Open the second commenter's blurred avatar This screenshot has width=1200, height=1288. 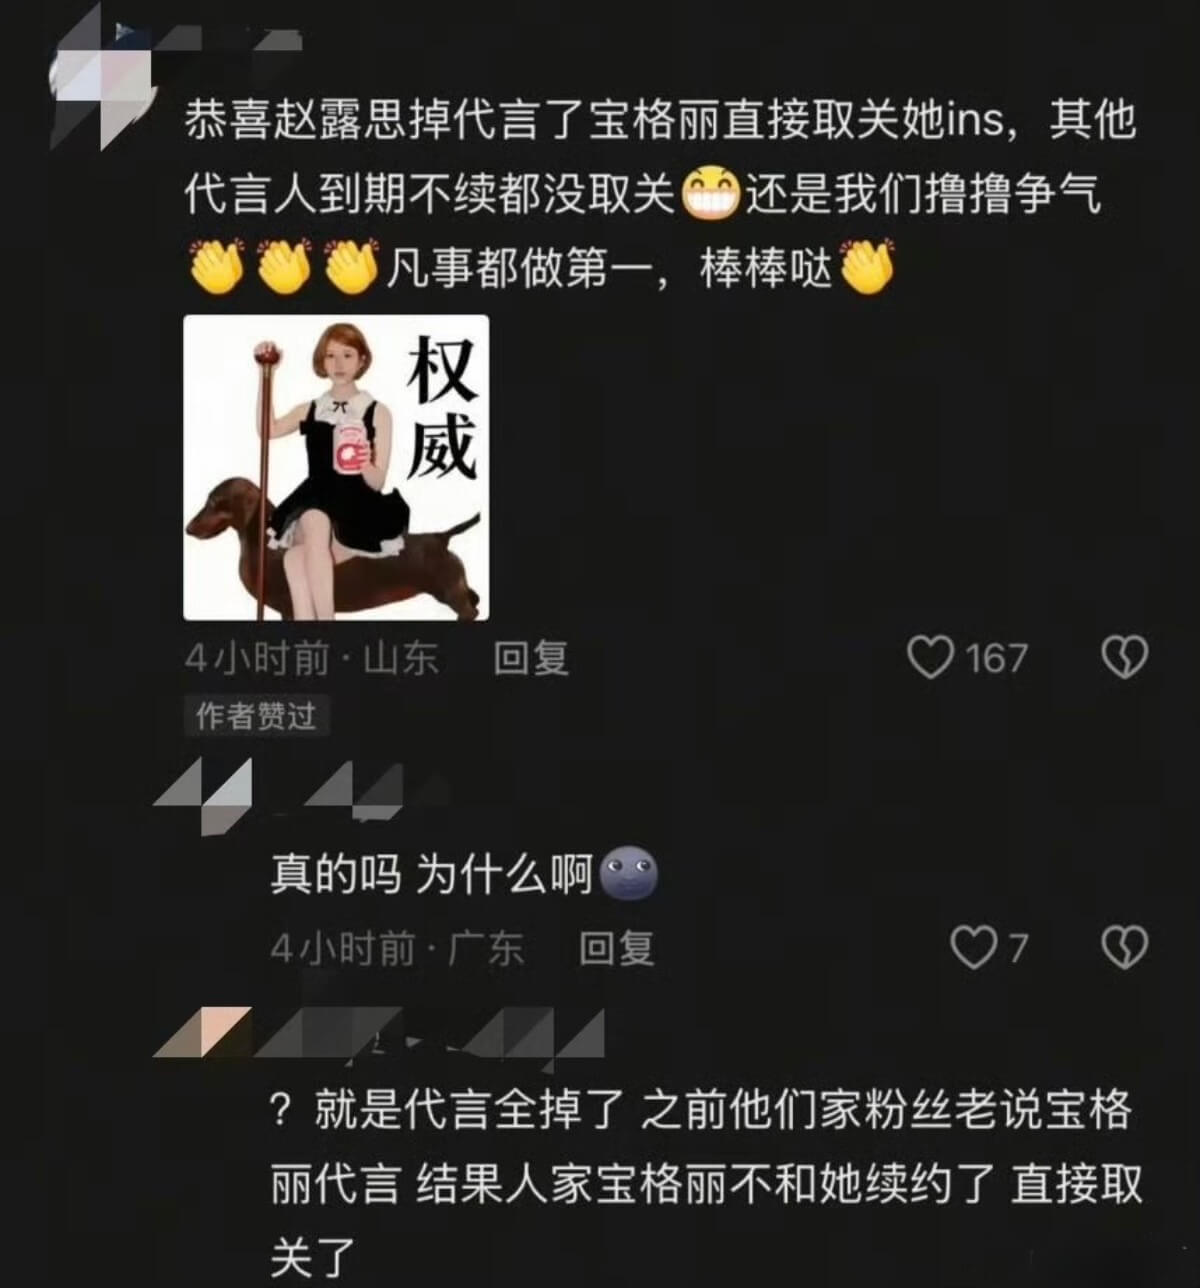[205, 795]
